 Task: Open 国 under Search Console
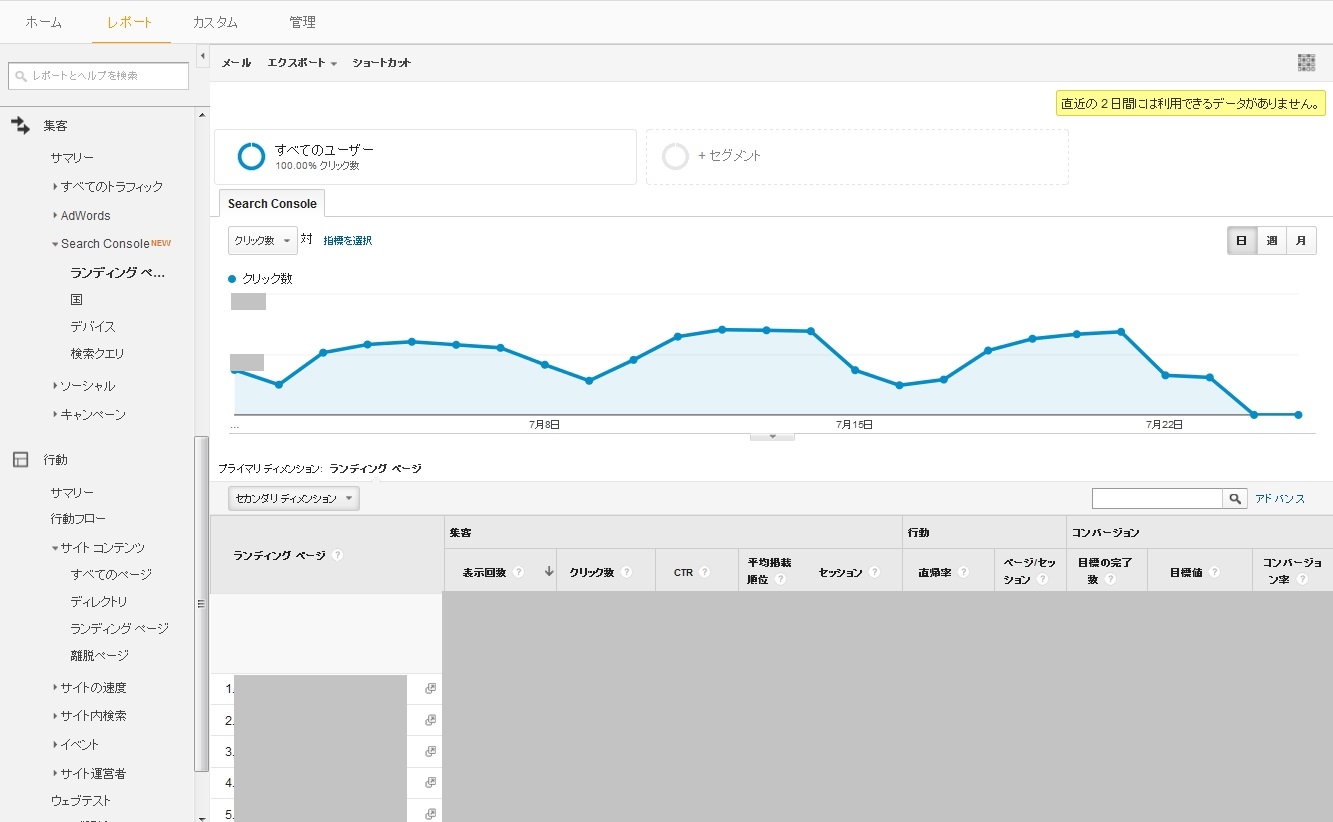(77, 299)
